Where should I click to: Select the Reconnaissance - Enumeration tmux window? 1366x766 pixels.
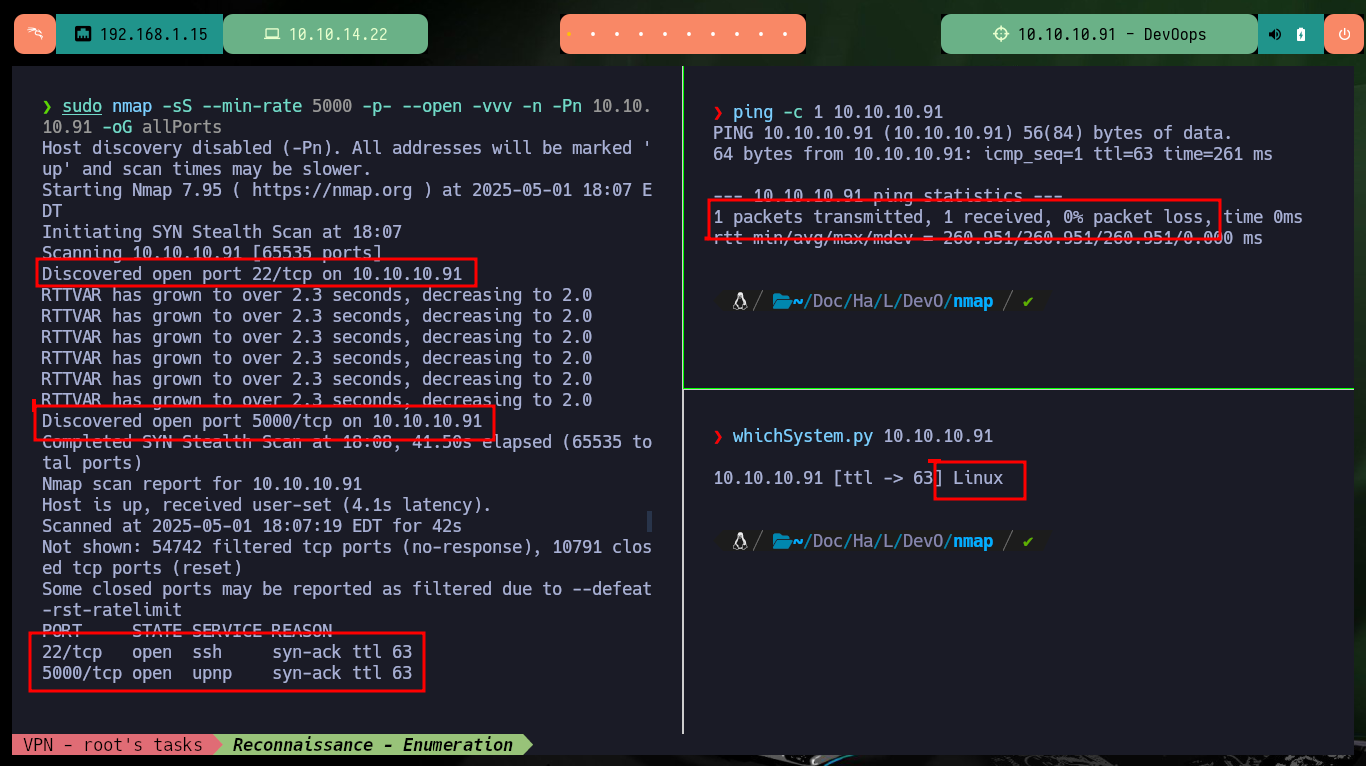[373, 745]
